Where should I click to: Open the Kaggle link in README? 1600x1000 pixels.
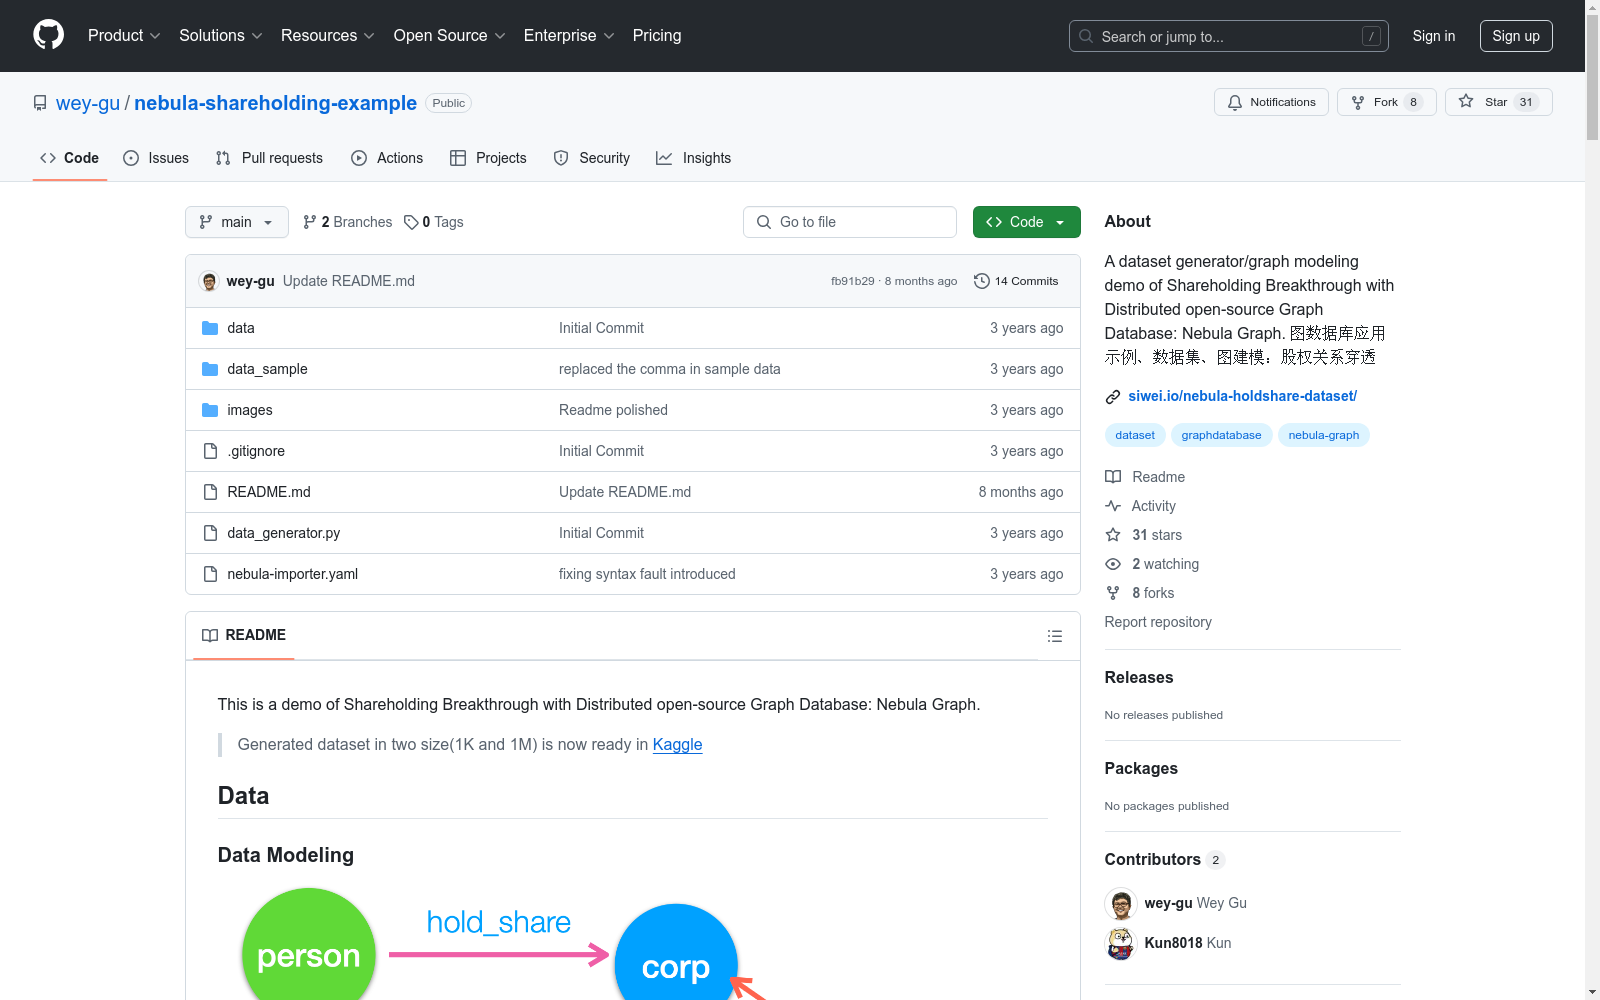click(x=677, y=744)
